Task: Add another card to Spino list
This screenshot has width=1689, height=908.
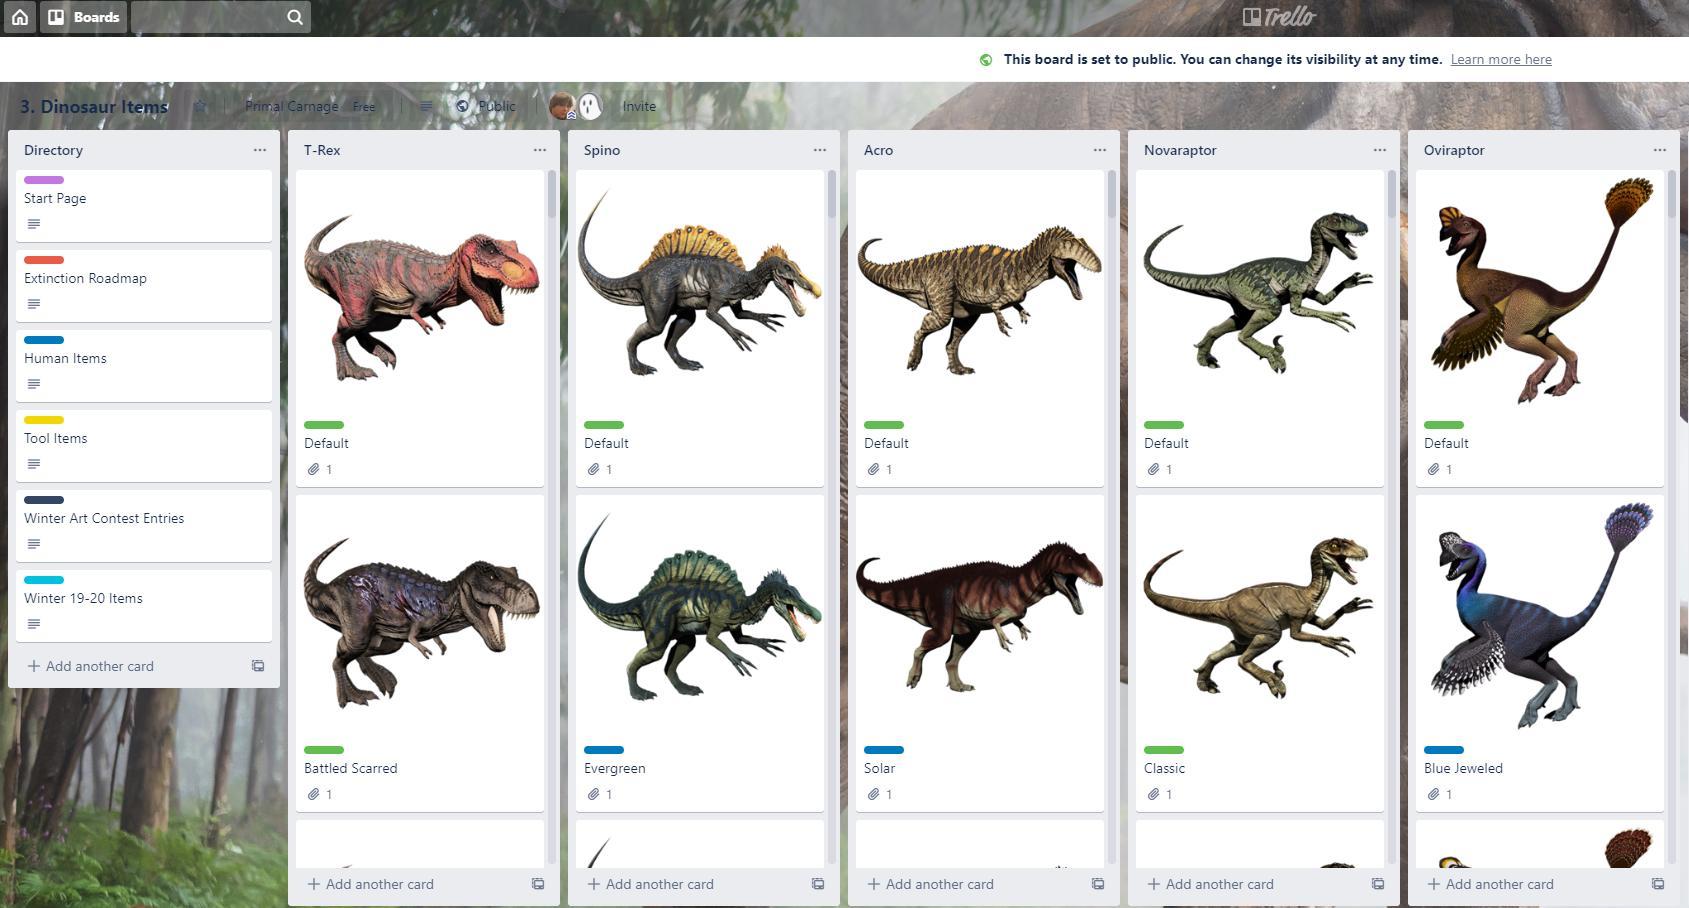Action: 651,884
